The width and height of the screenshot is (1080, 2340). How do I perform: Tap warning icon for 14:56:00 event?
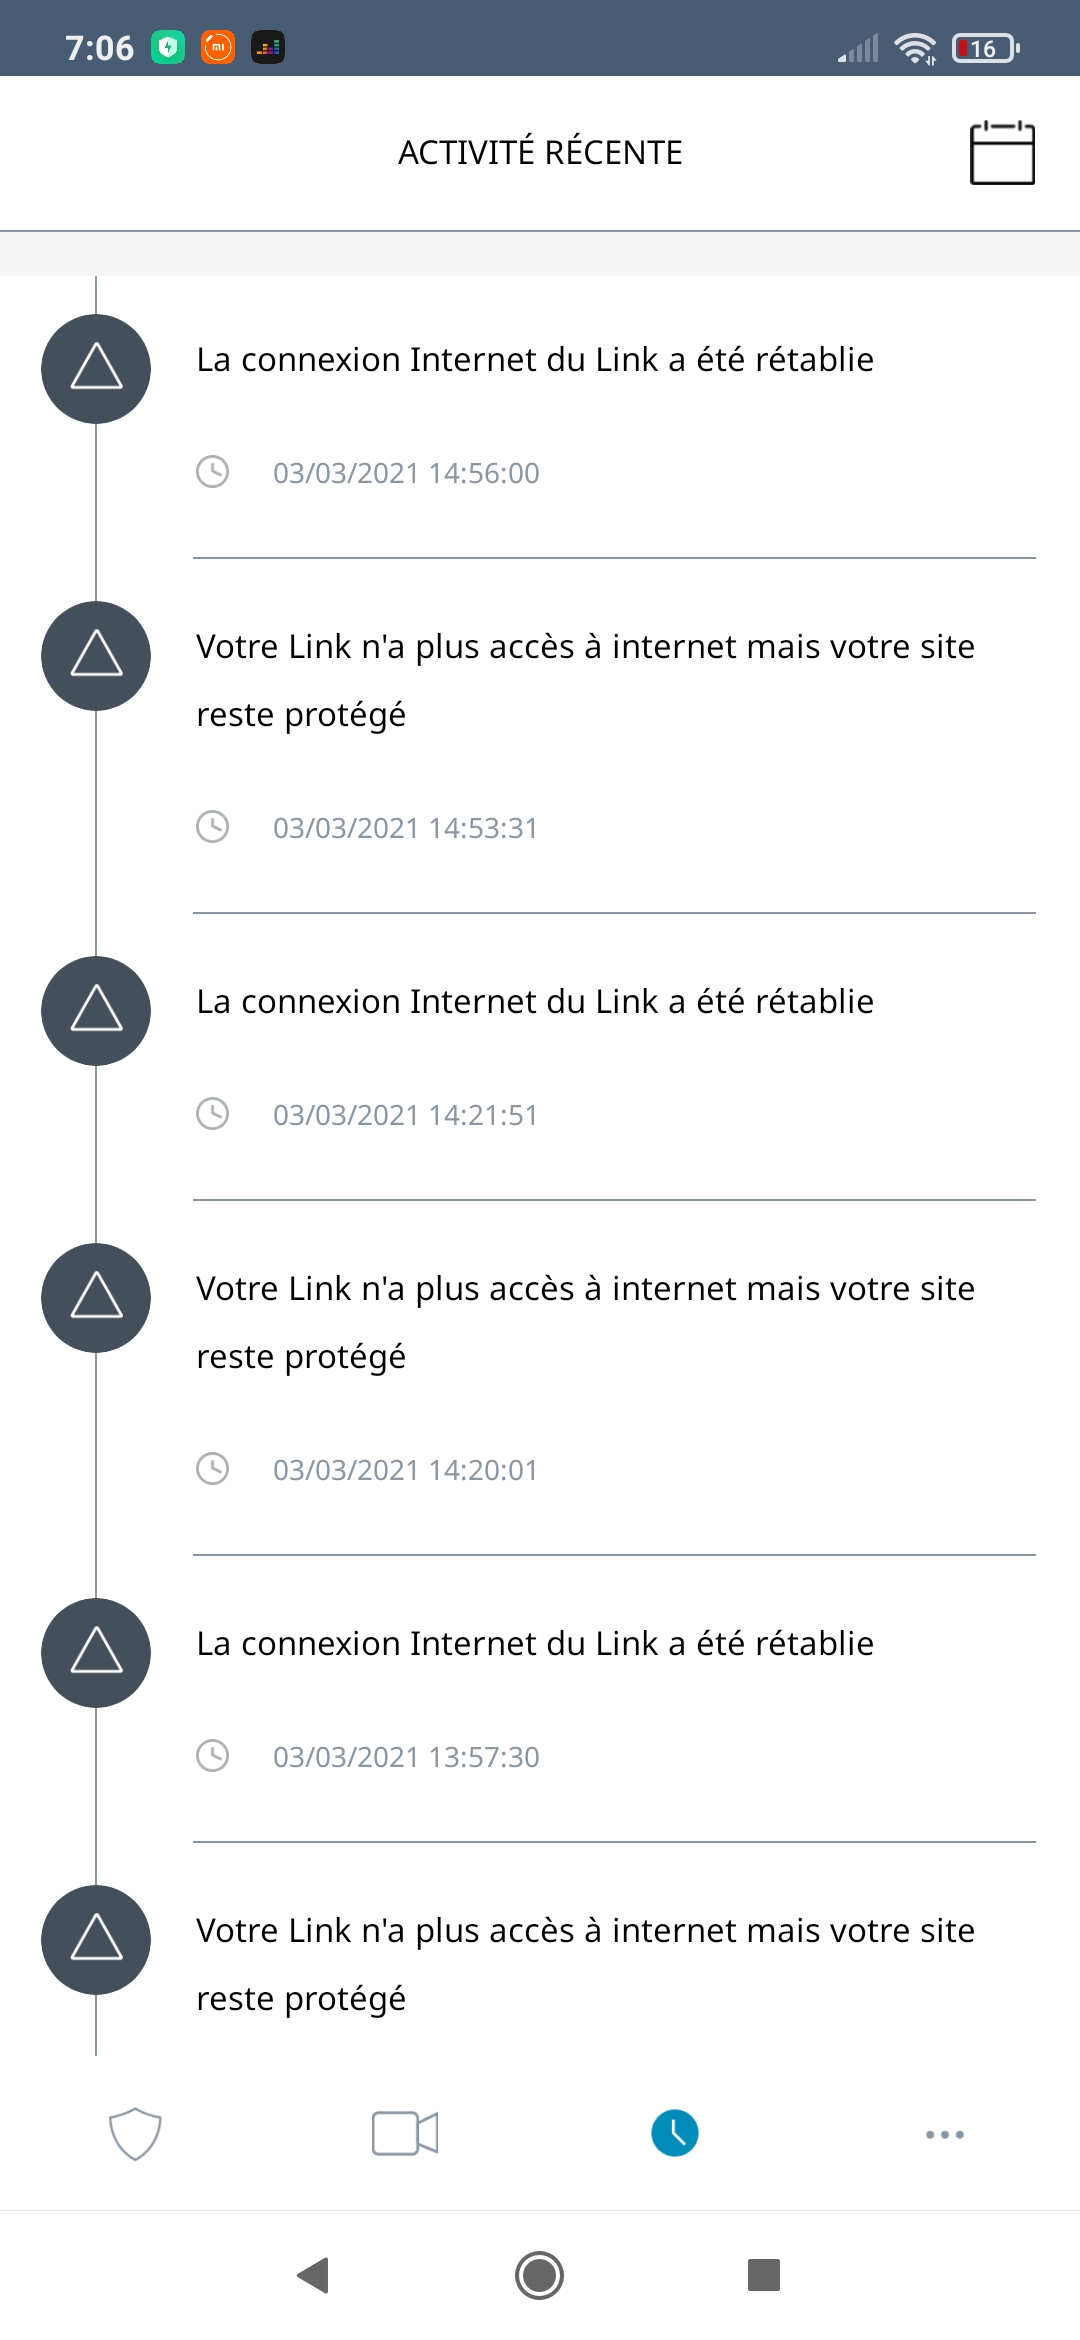(x=96, y=369)
